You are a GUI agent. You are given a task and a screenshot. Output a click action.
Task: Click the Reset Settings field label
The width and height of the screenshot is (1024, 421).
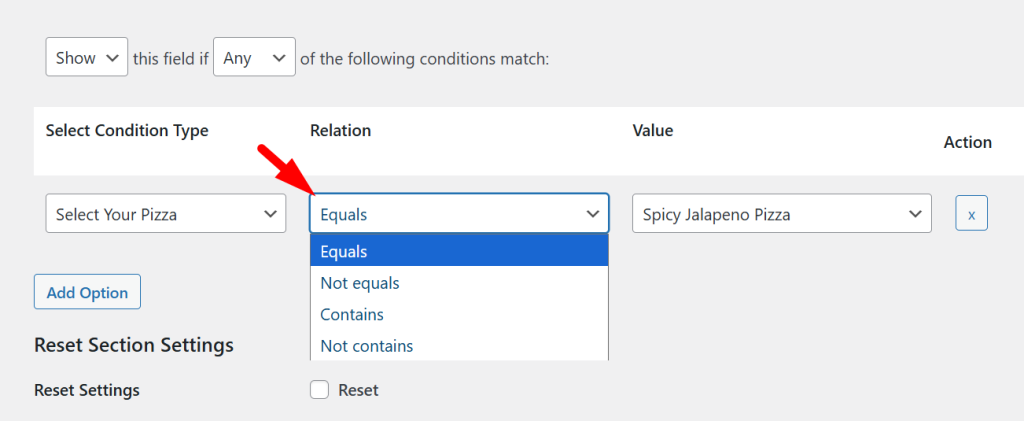[87, 390]
